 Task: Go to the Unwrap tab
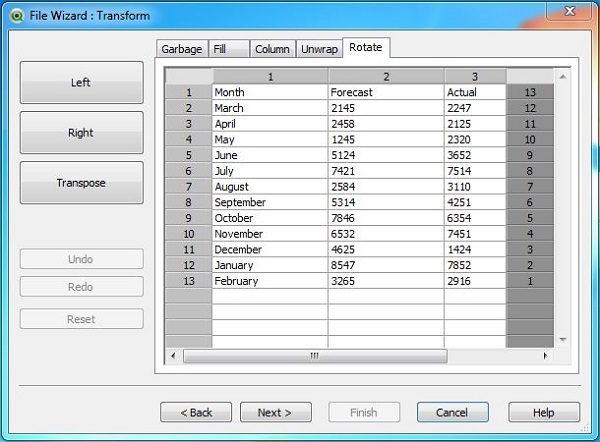[319, 49]
